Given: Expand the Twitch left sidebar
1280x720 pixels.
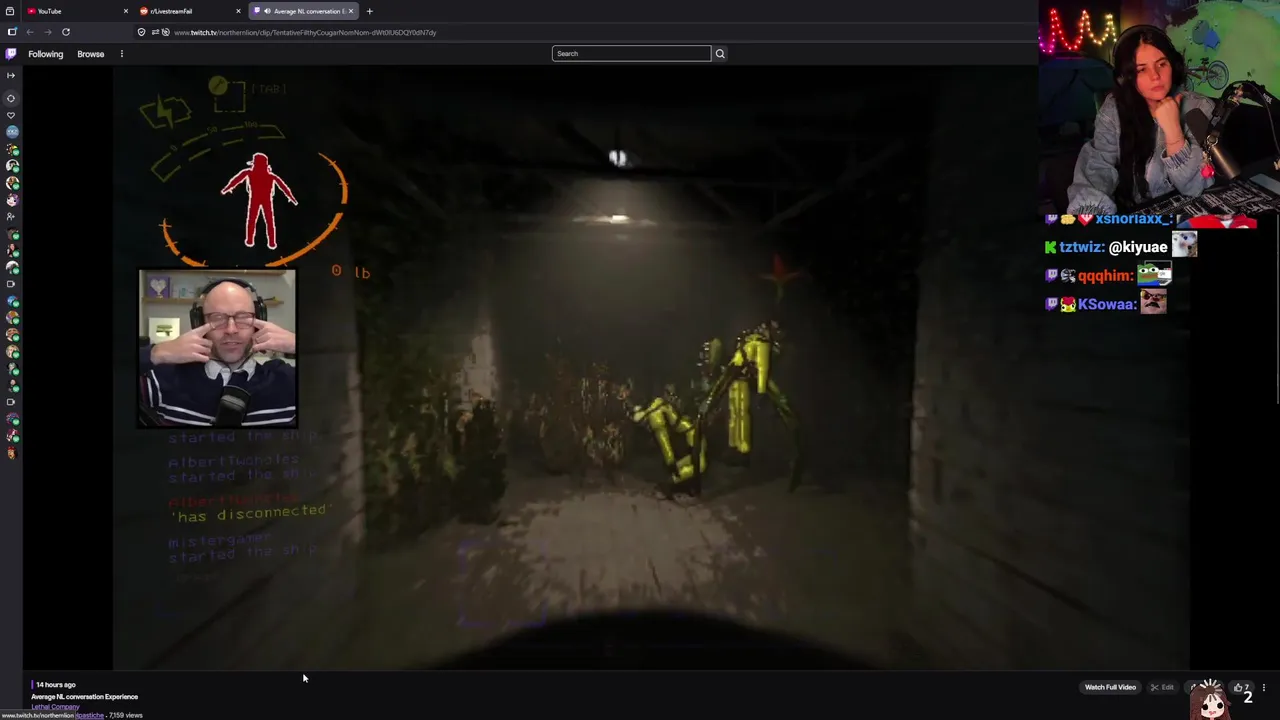Looking at the screenshot, I should (x=11, y=75).
